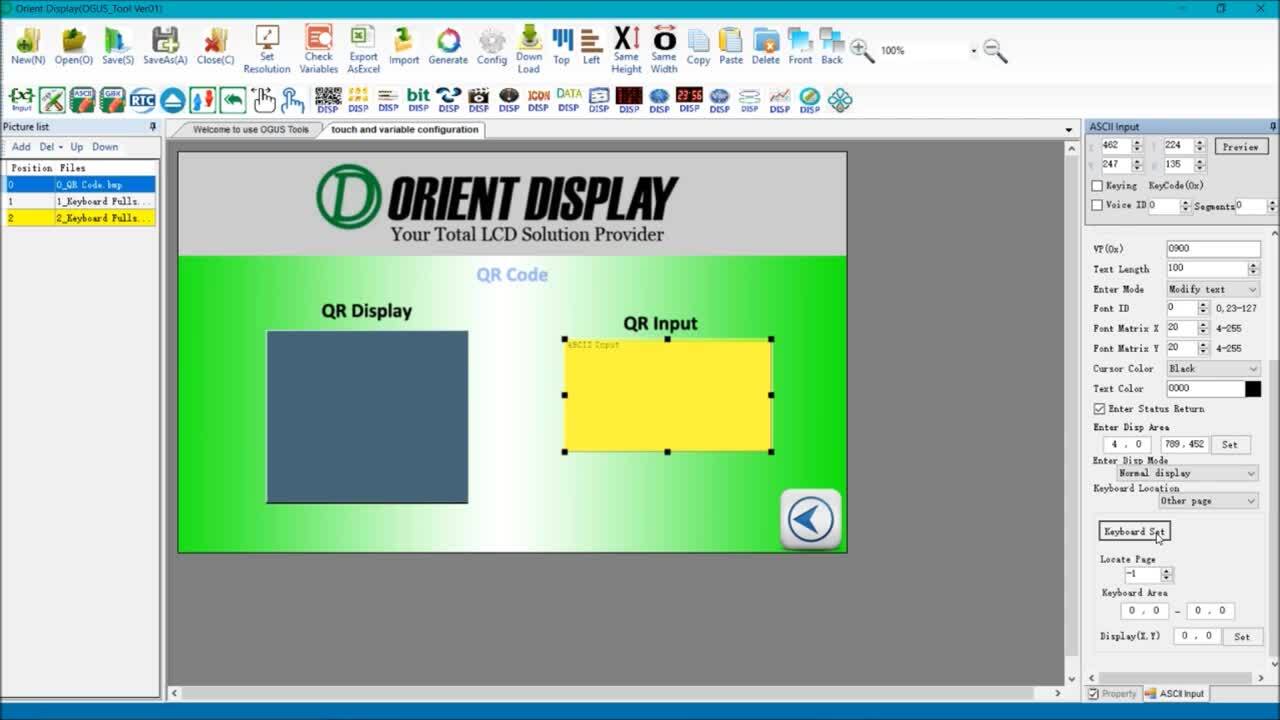Select the GBK input tool

[112, 100]
